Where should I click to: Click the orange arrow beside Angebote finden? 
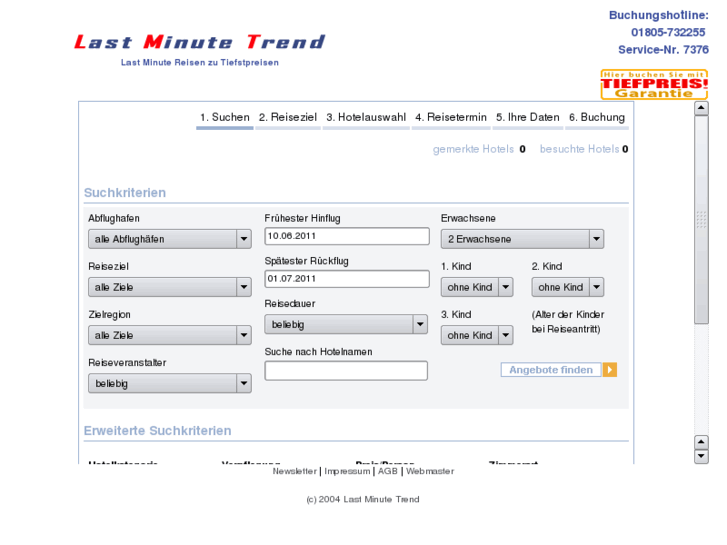point(610,370)
